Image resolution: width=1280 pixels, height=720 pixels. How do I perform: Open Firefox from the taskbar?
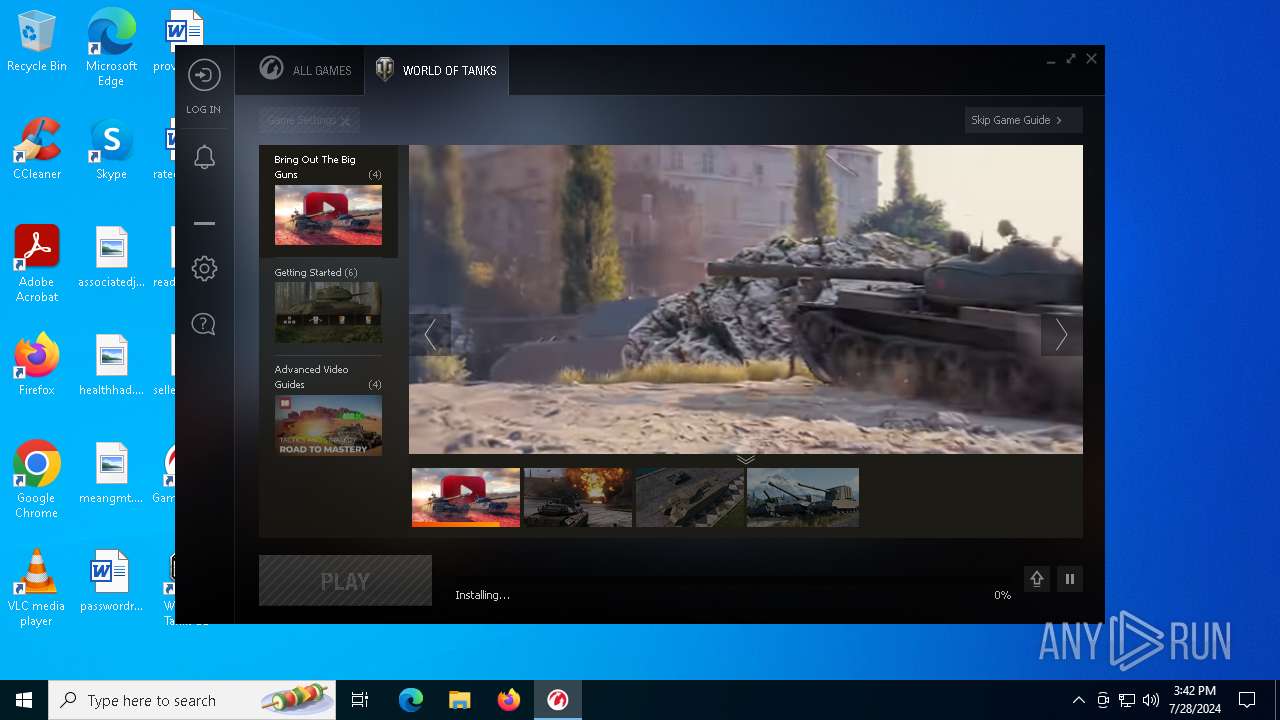(508, 700)
